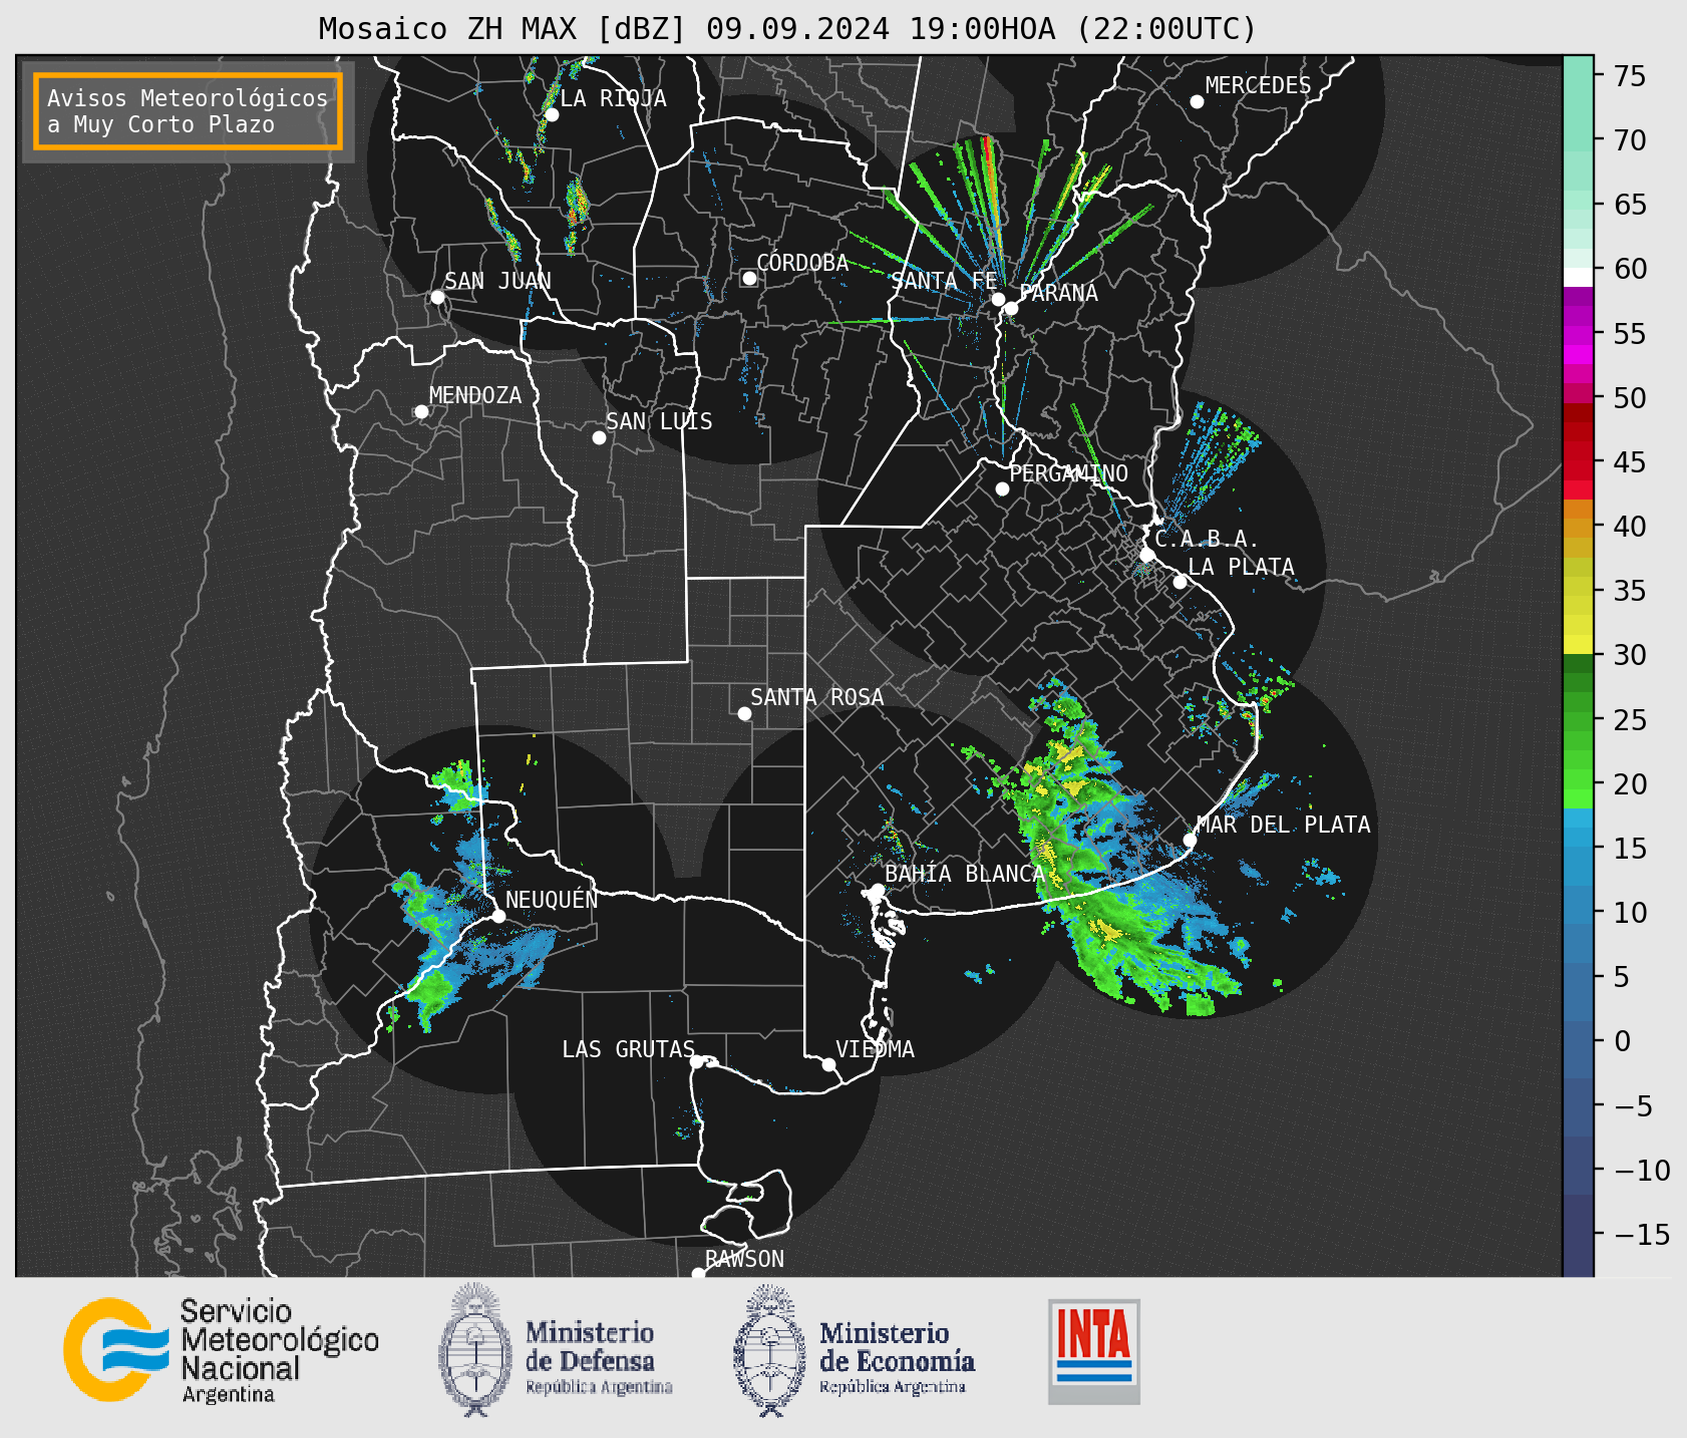Click the white 60 dBZ color band

[x=1578, y=276]
